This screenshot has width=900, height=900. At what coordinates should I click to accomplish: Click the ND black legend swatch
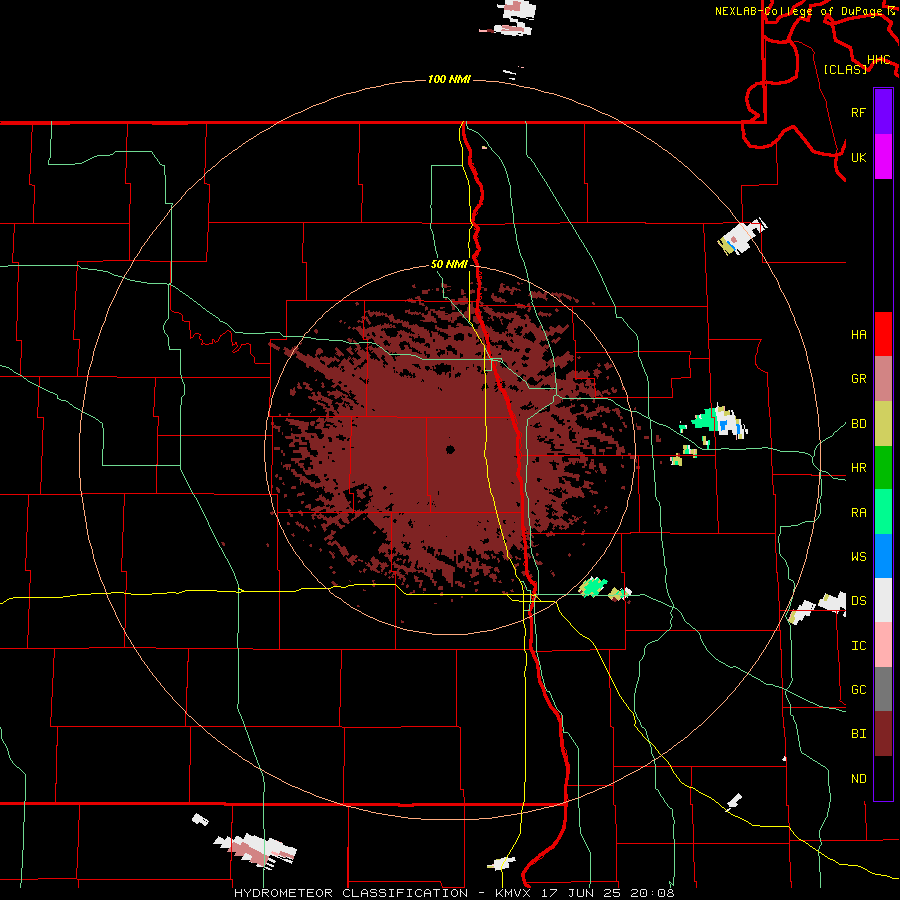click(883, 778)
